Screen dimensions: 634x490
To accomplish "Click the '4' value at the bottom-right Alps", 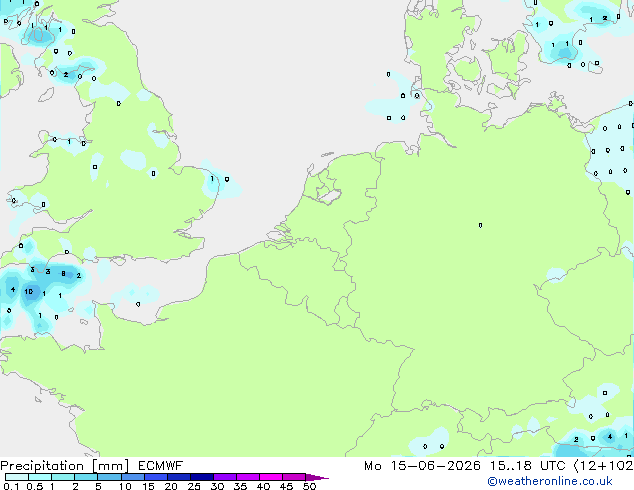I will pyautogui.click(x=610, y=437).
